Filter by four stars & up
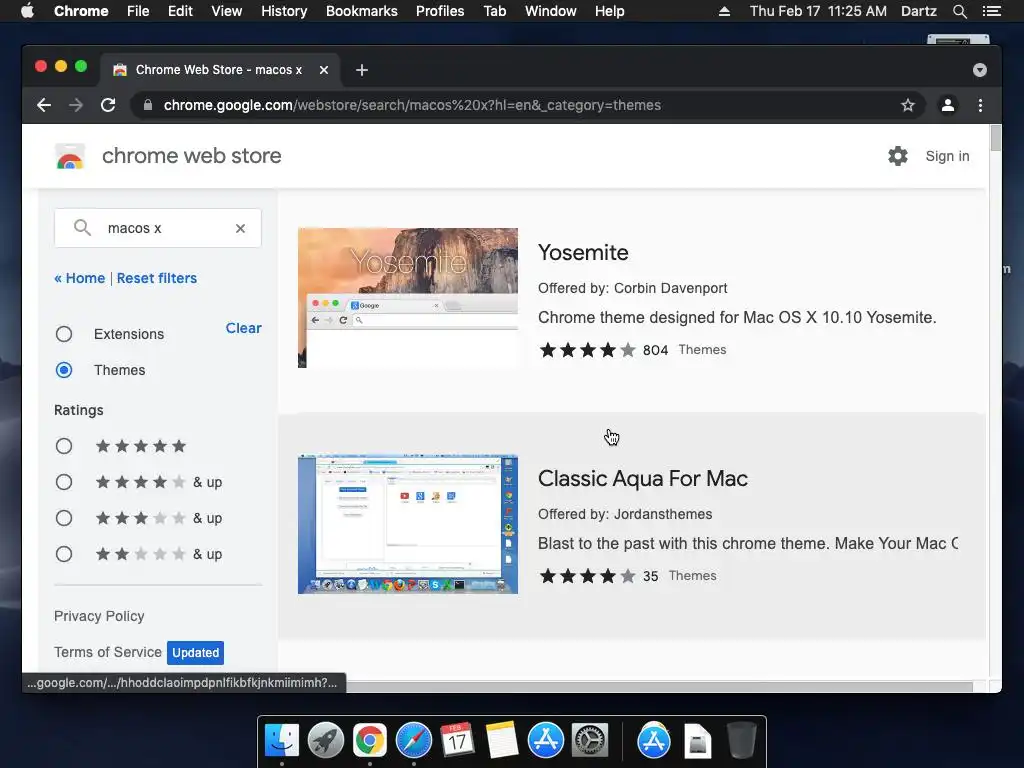This screenshot has height=768, width=1024. click(x=64, y=483)
